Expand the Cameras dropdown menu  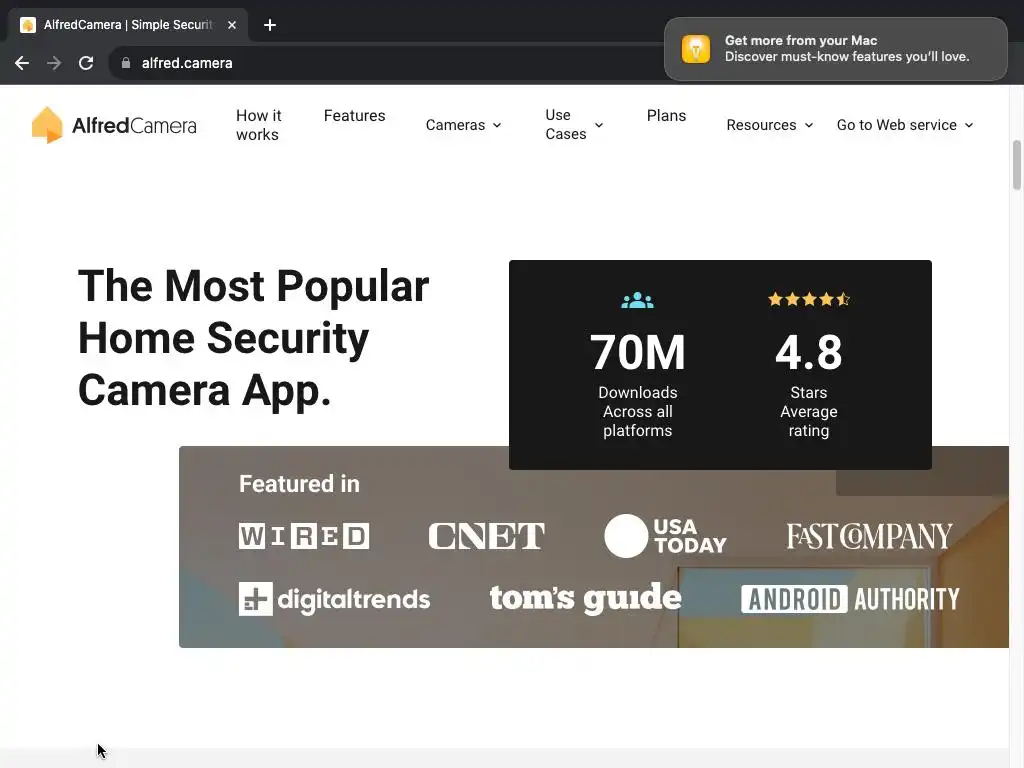click(464, 125)
